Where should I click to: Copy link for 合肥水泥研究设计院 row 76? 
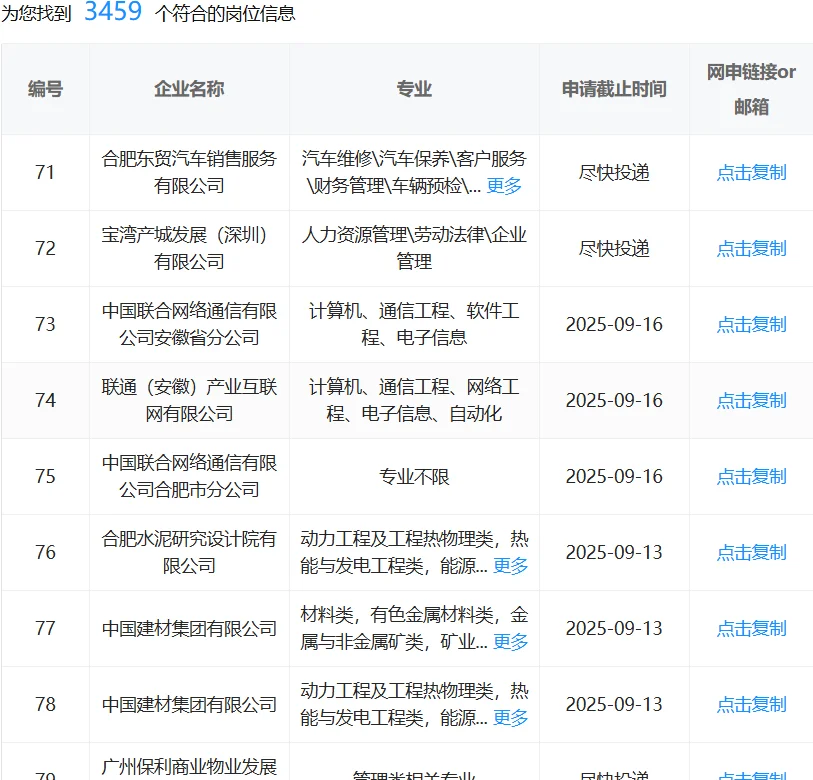point(751,552)
